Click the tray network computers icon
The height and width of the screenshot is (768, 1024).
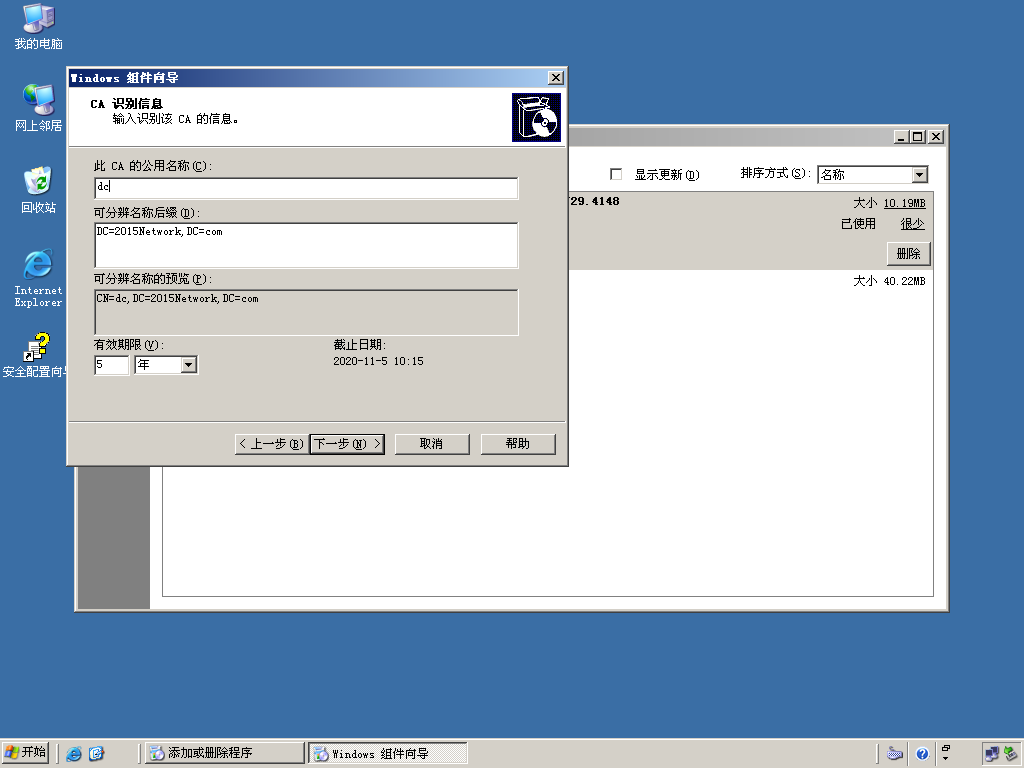coord(992,754)
